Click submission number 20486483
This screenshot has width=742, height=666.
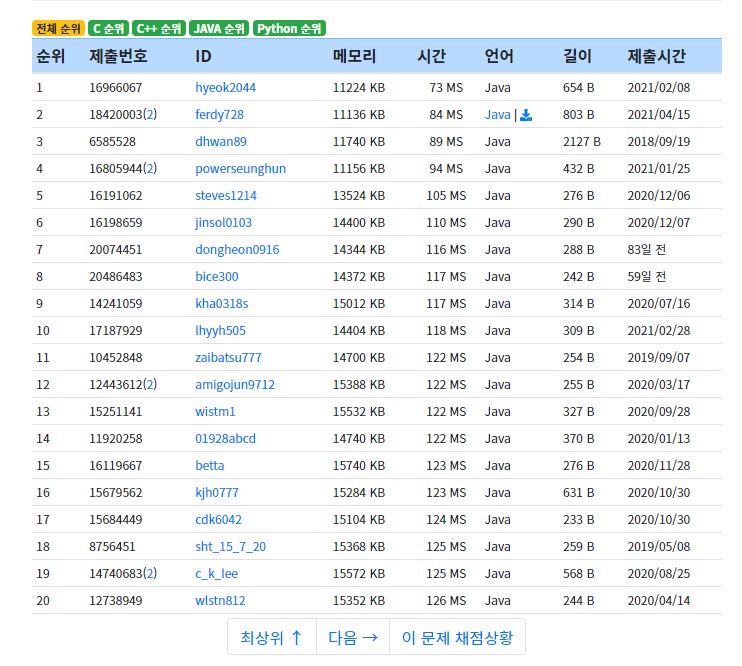(115, 277)
